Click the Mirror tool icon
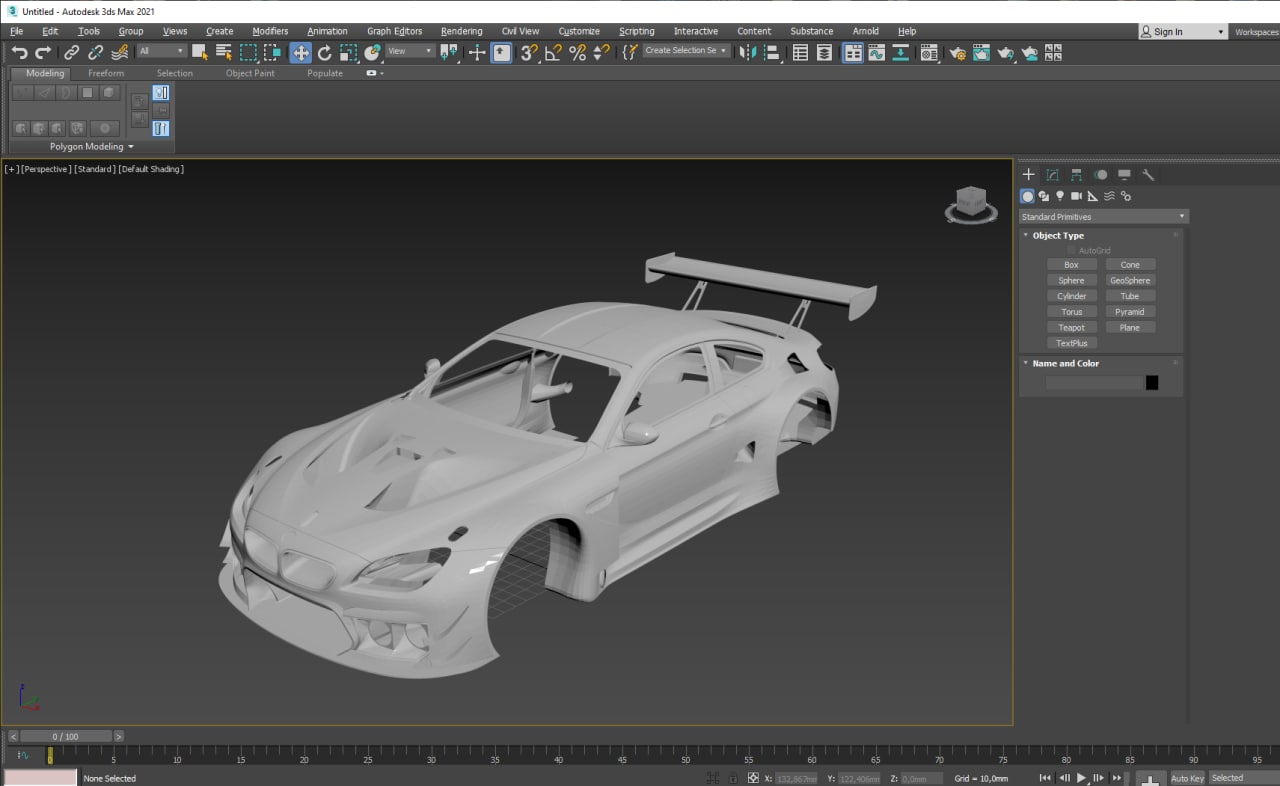The image size is (1280, 786). (748, 52)
